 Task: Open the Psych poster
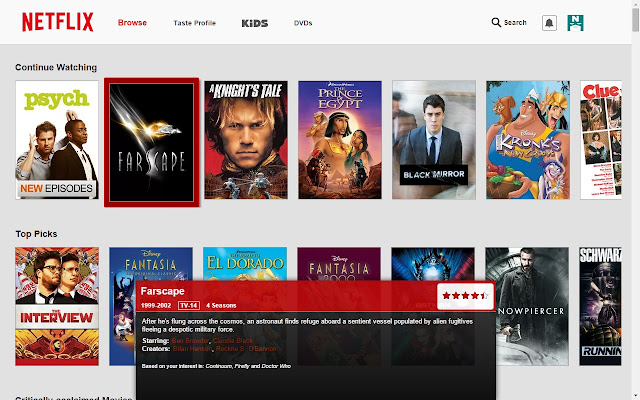(x=57, y=140)
